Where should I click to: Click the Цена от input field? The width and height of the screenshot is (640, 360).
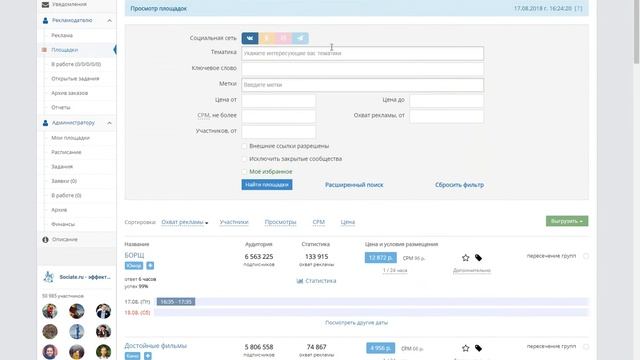click(x=278, y=100)
